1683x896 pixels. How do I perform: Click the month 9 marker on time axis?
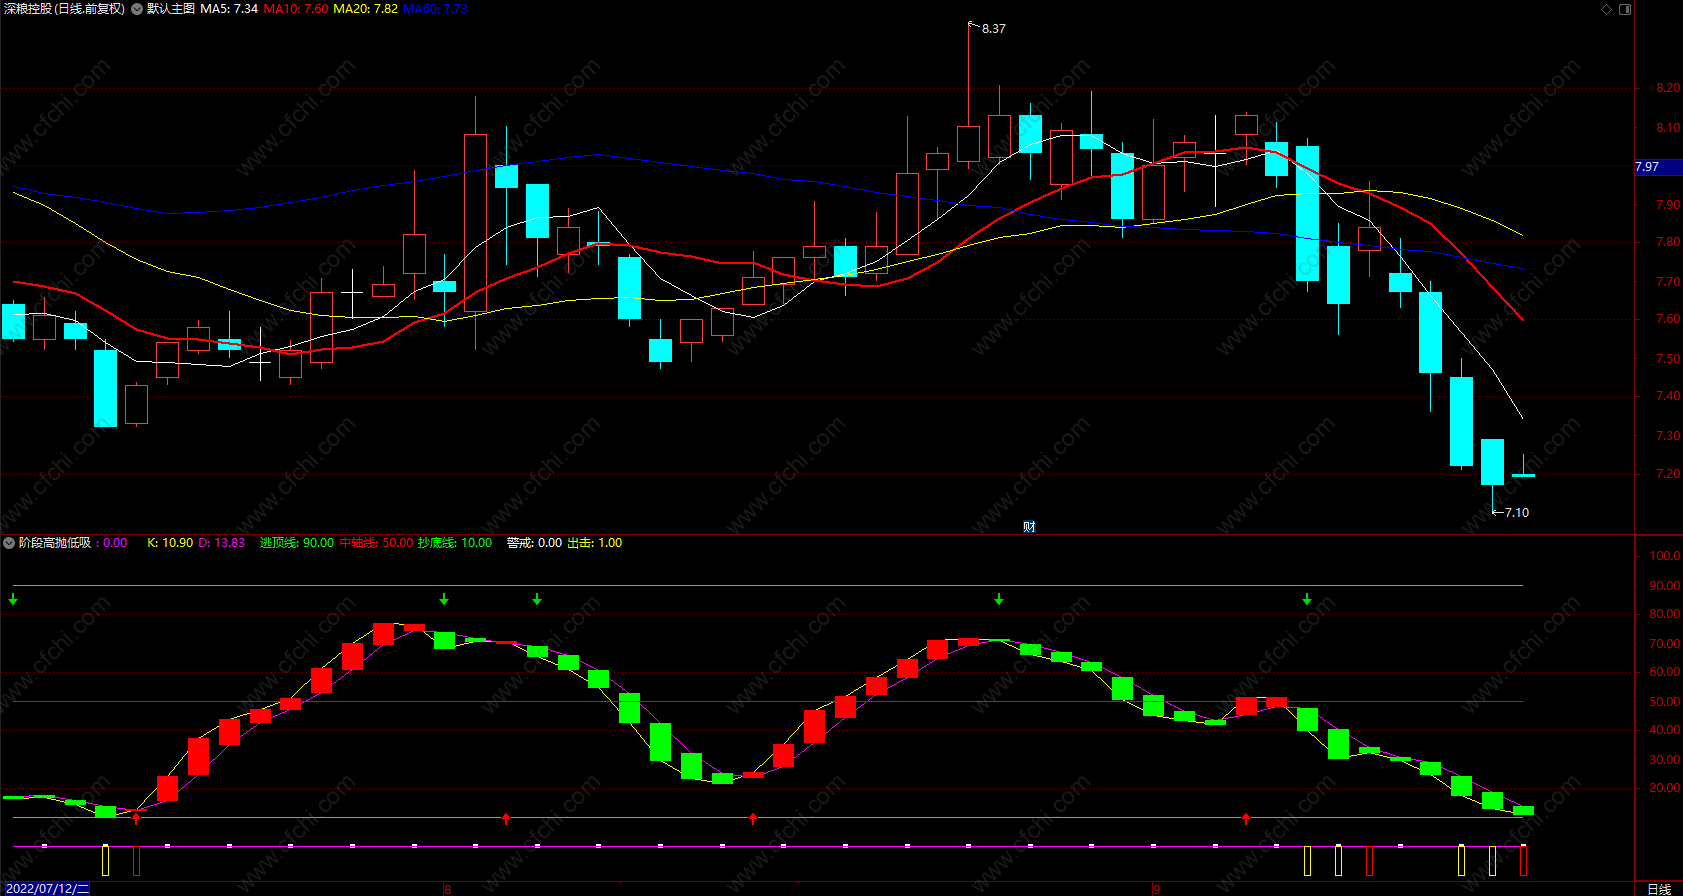coord(1157,889)
